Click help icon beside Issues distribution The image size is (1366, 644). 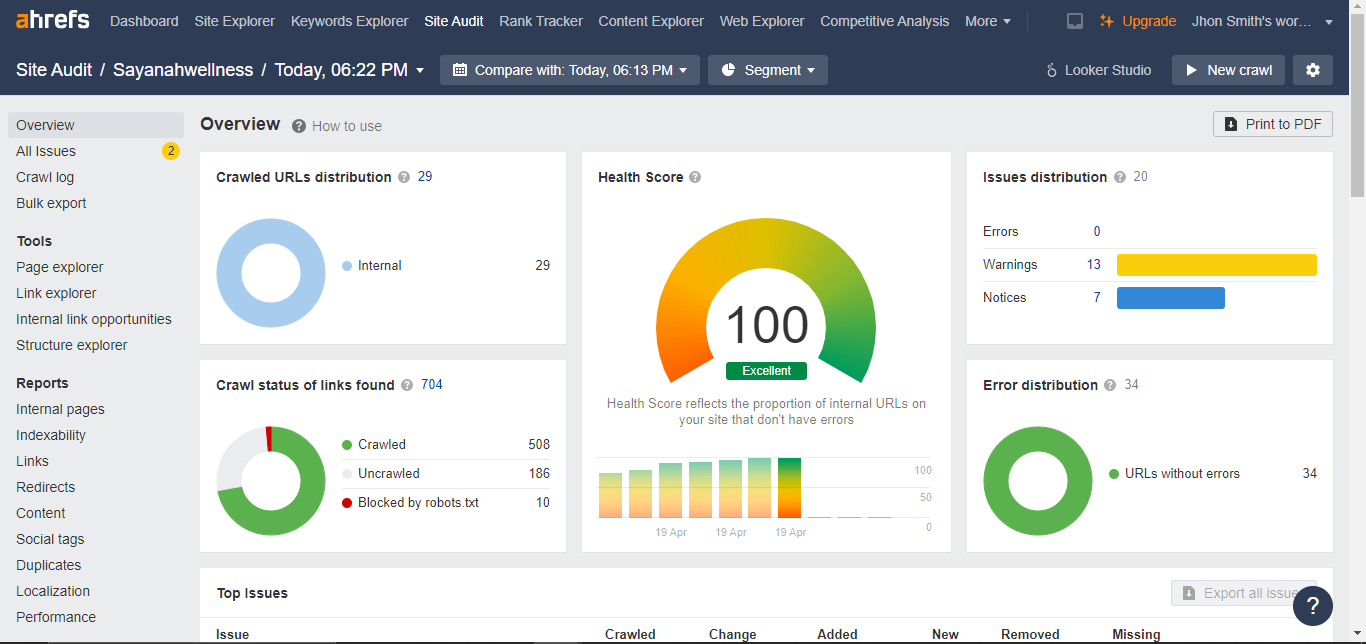1120,177
